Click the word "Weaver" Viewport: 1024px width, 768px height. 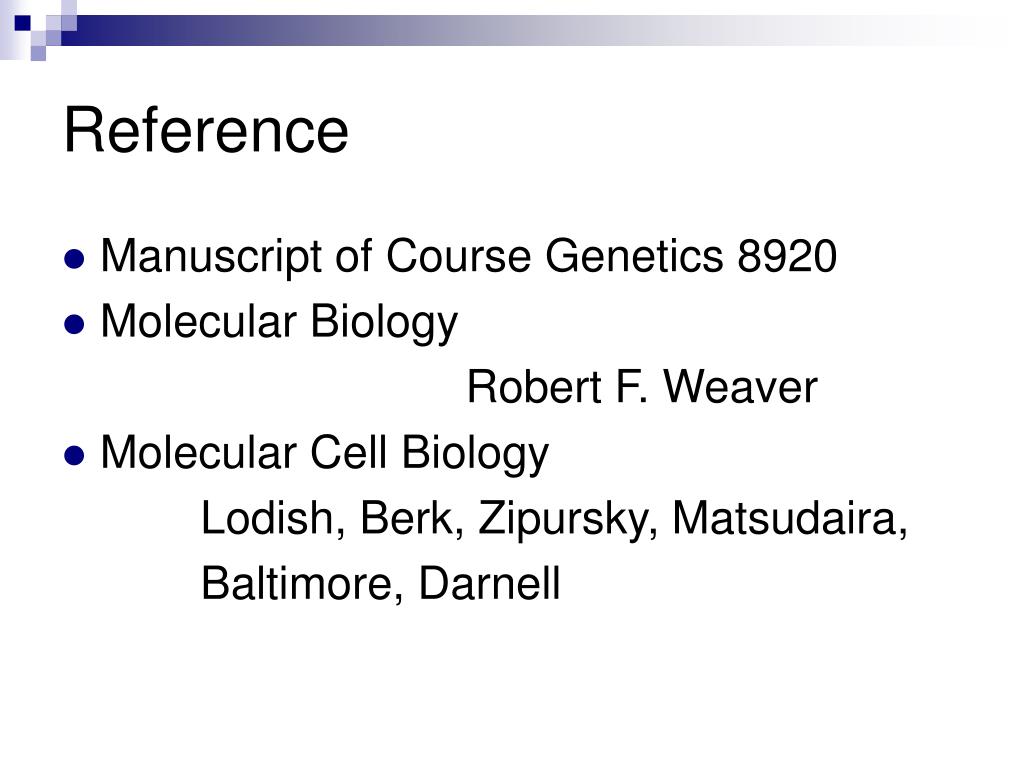(741, 387)
